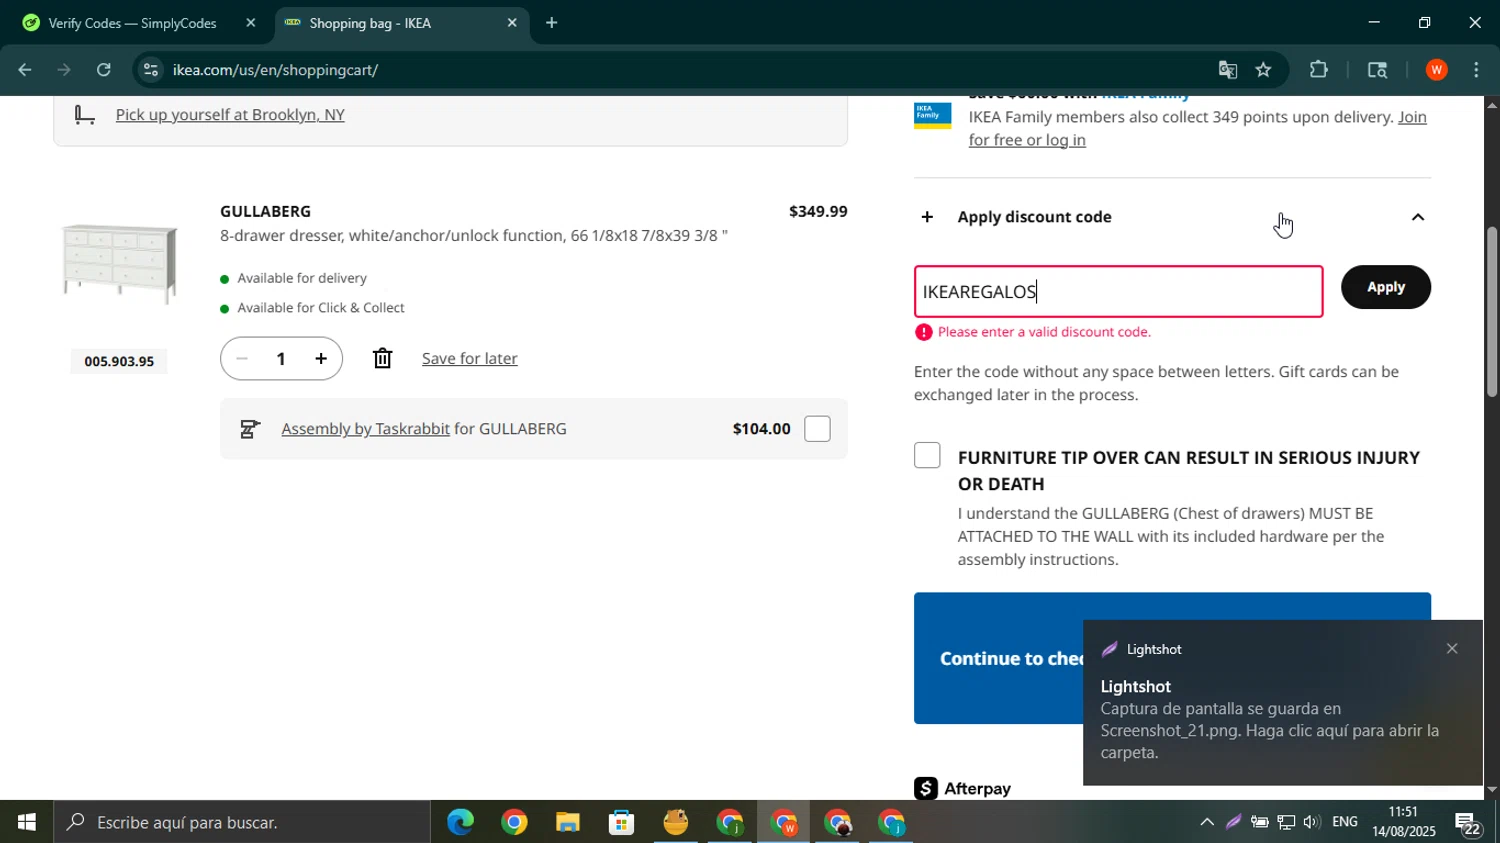Click the IKEA Family logo icon
Image resolution: width=1500 pixels, height=843 pixels.
(932, 114)
